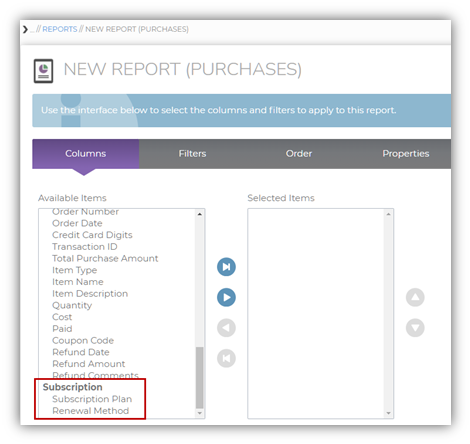Click the Selected Items scroll-down arrow

click(x=388, y=413)
